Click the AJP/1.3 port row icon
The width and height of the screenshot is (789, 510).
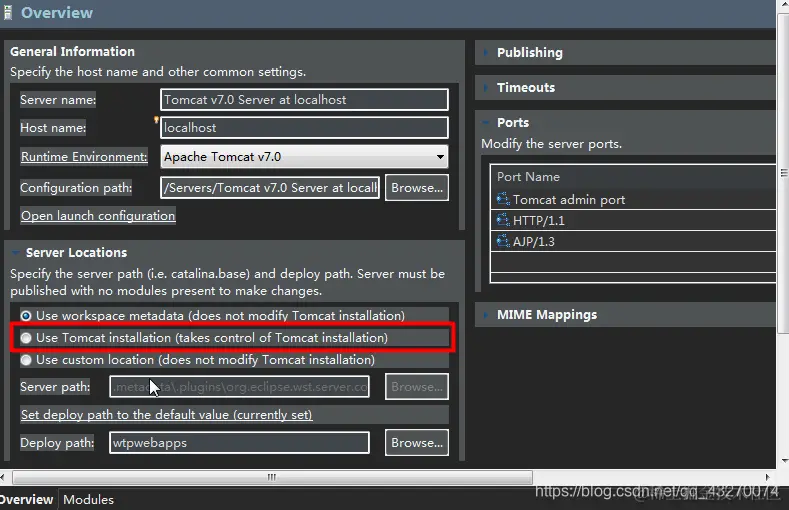point(503,241)
